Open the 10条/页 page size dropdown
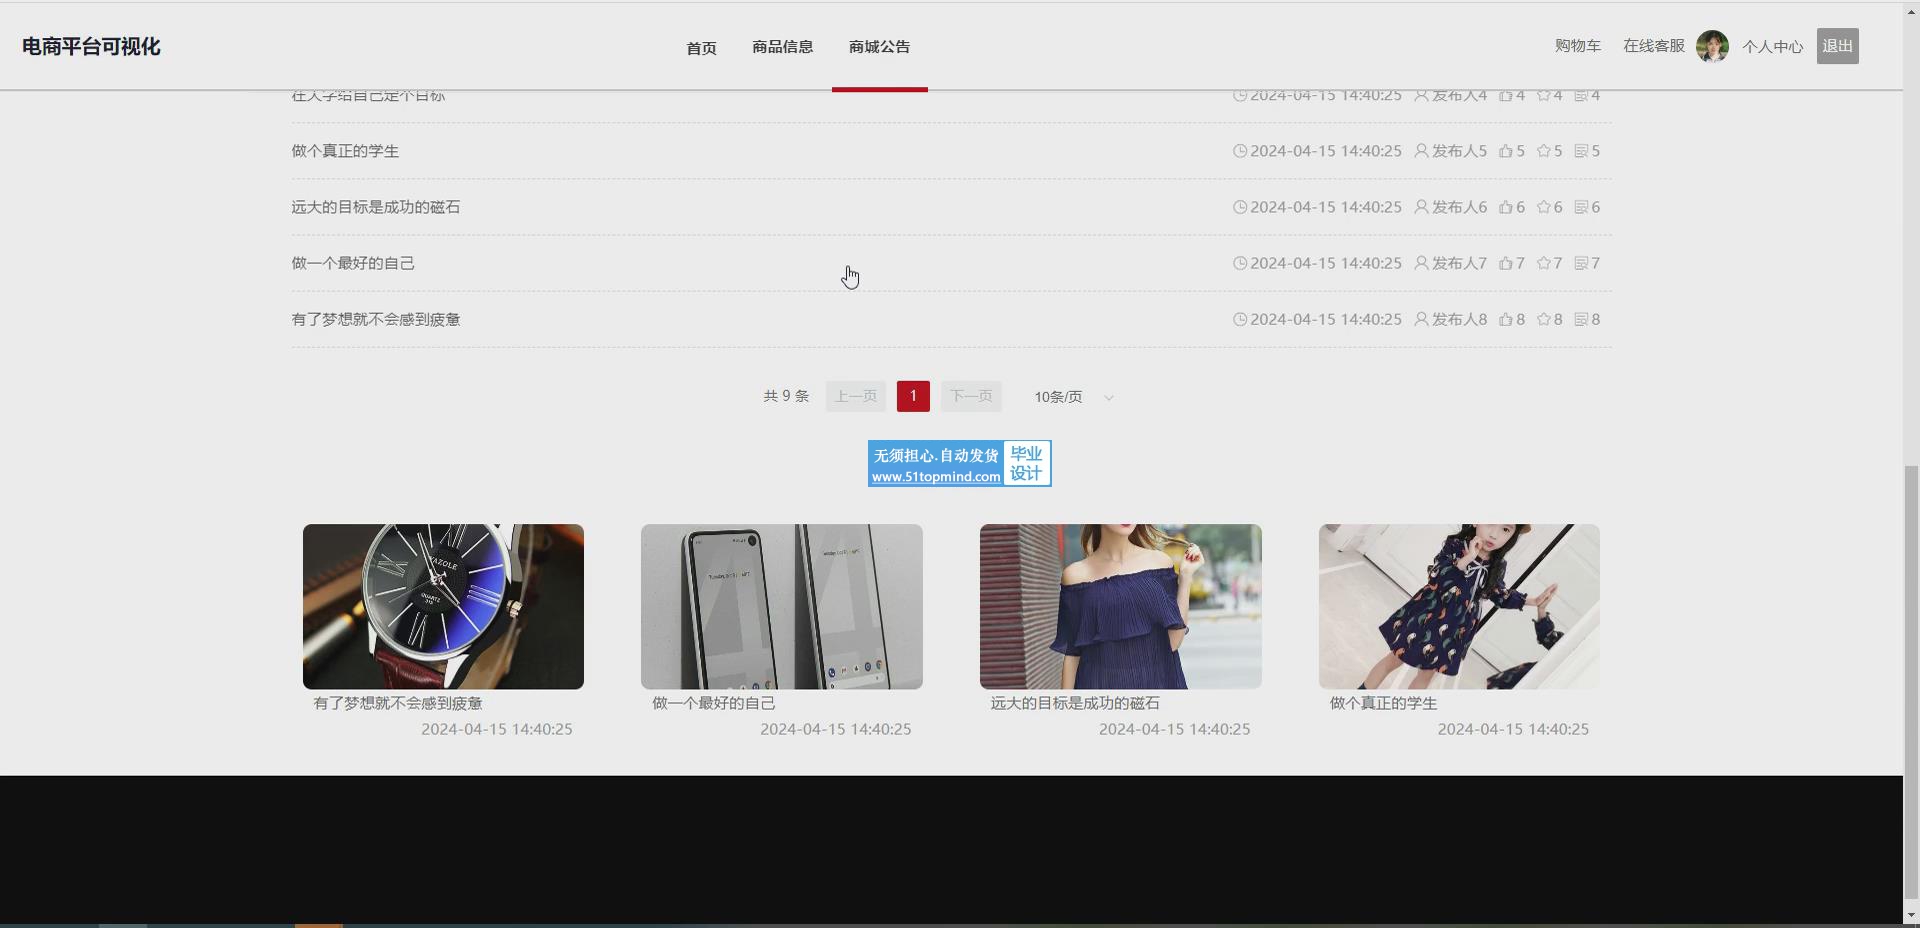 1073,397
